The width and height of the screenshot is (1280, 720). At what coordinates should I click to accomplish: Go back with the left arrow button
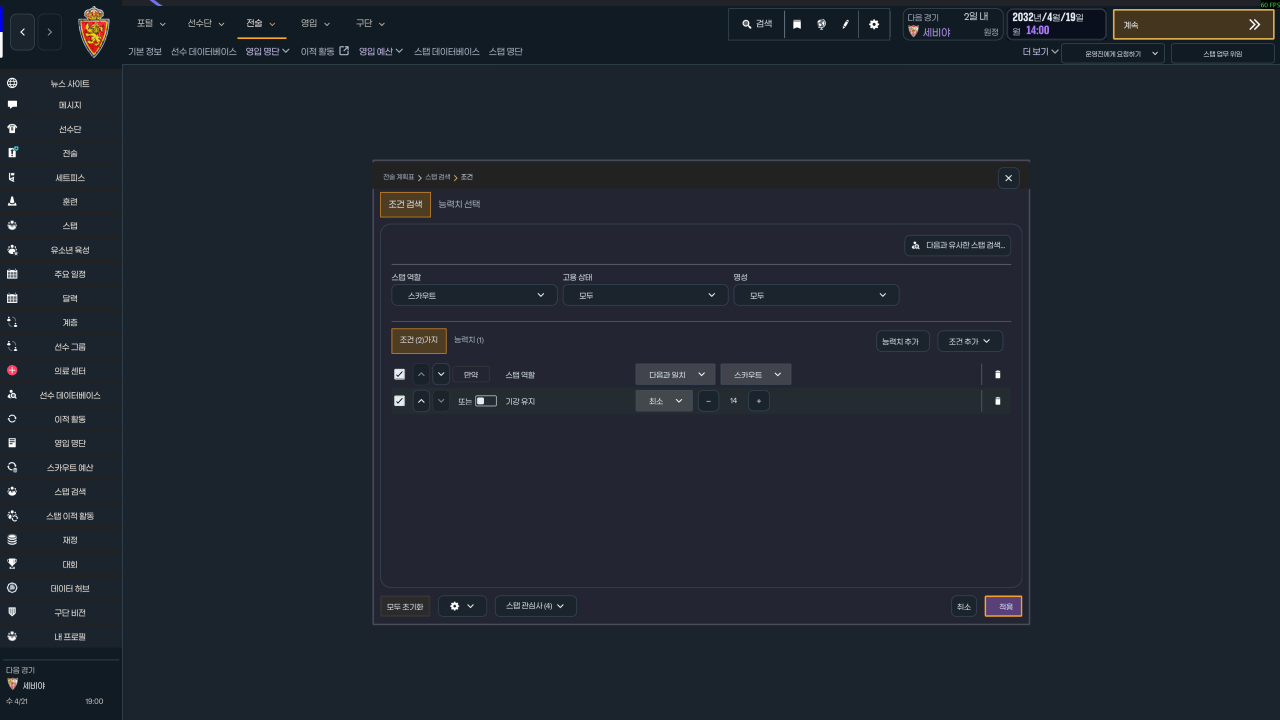[22, 32]
